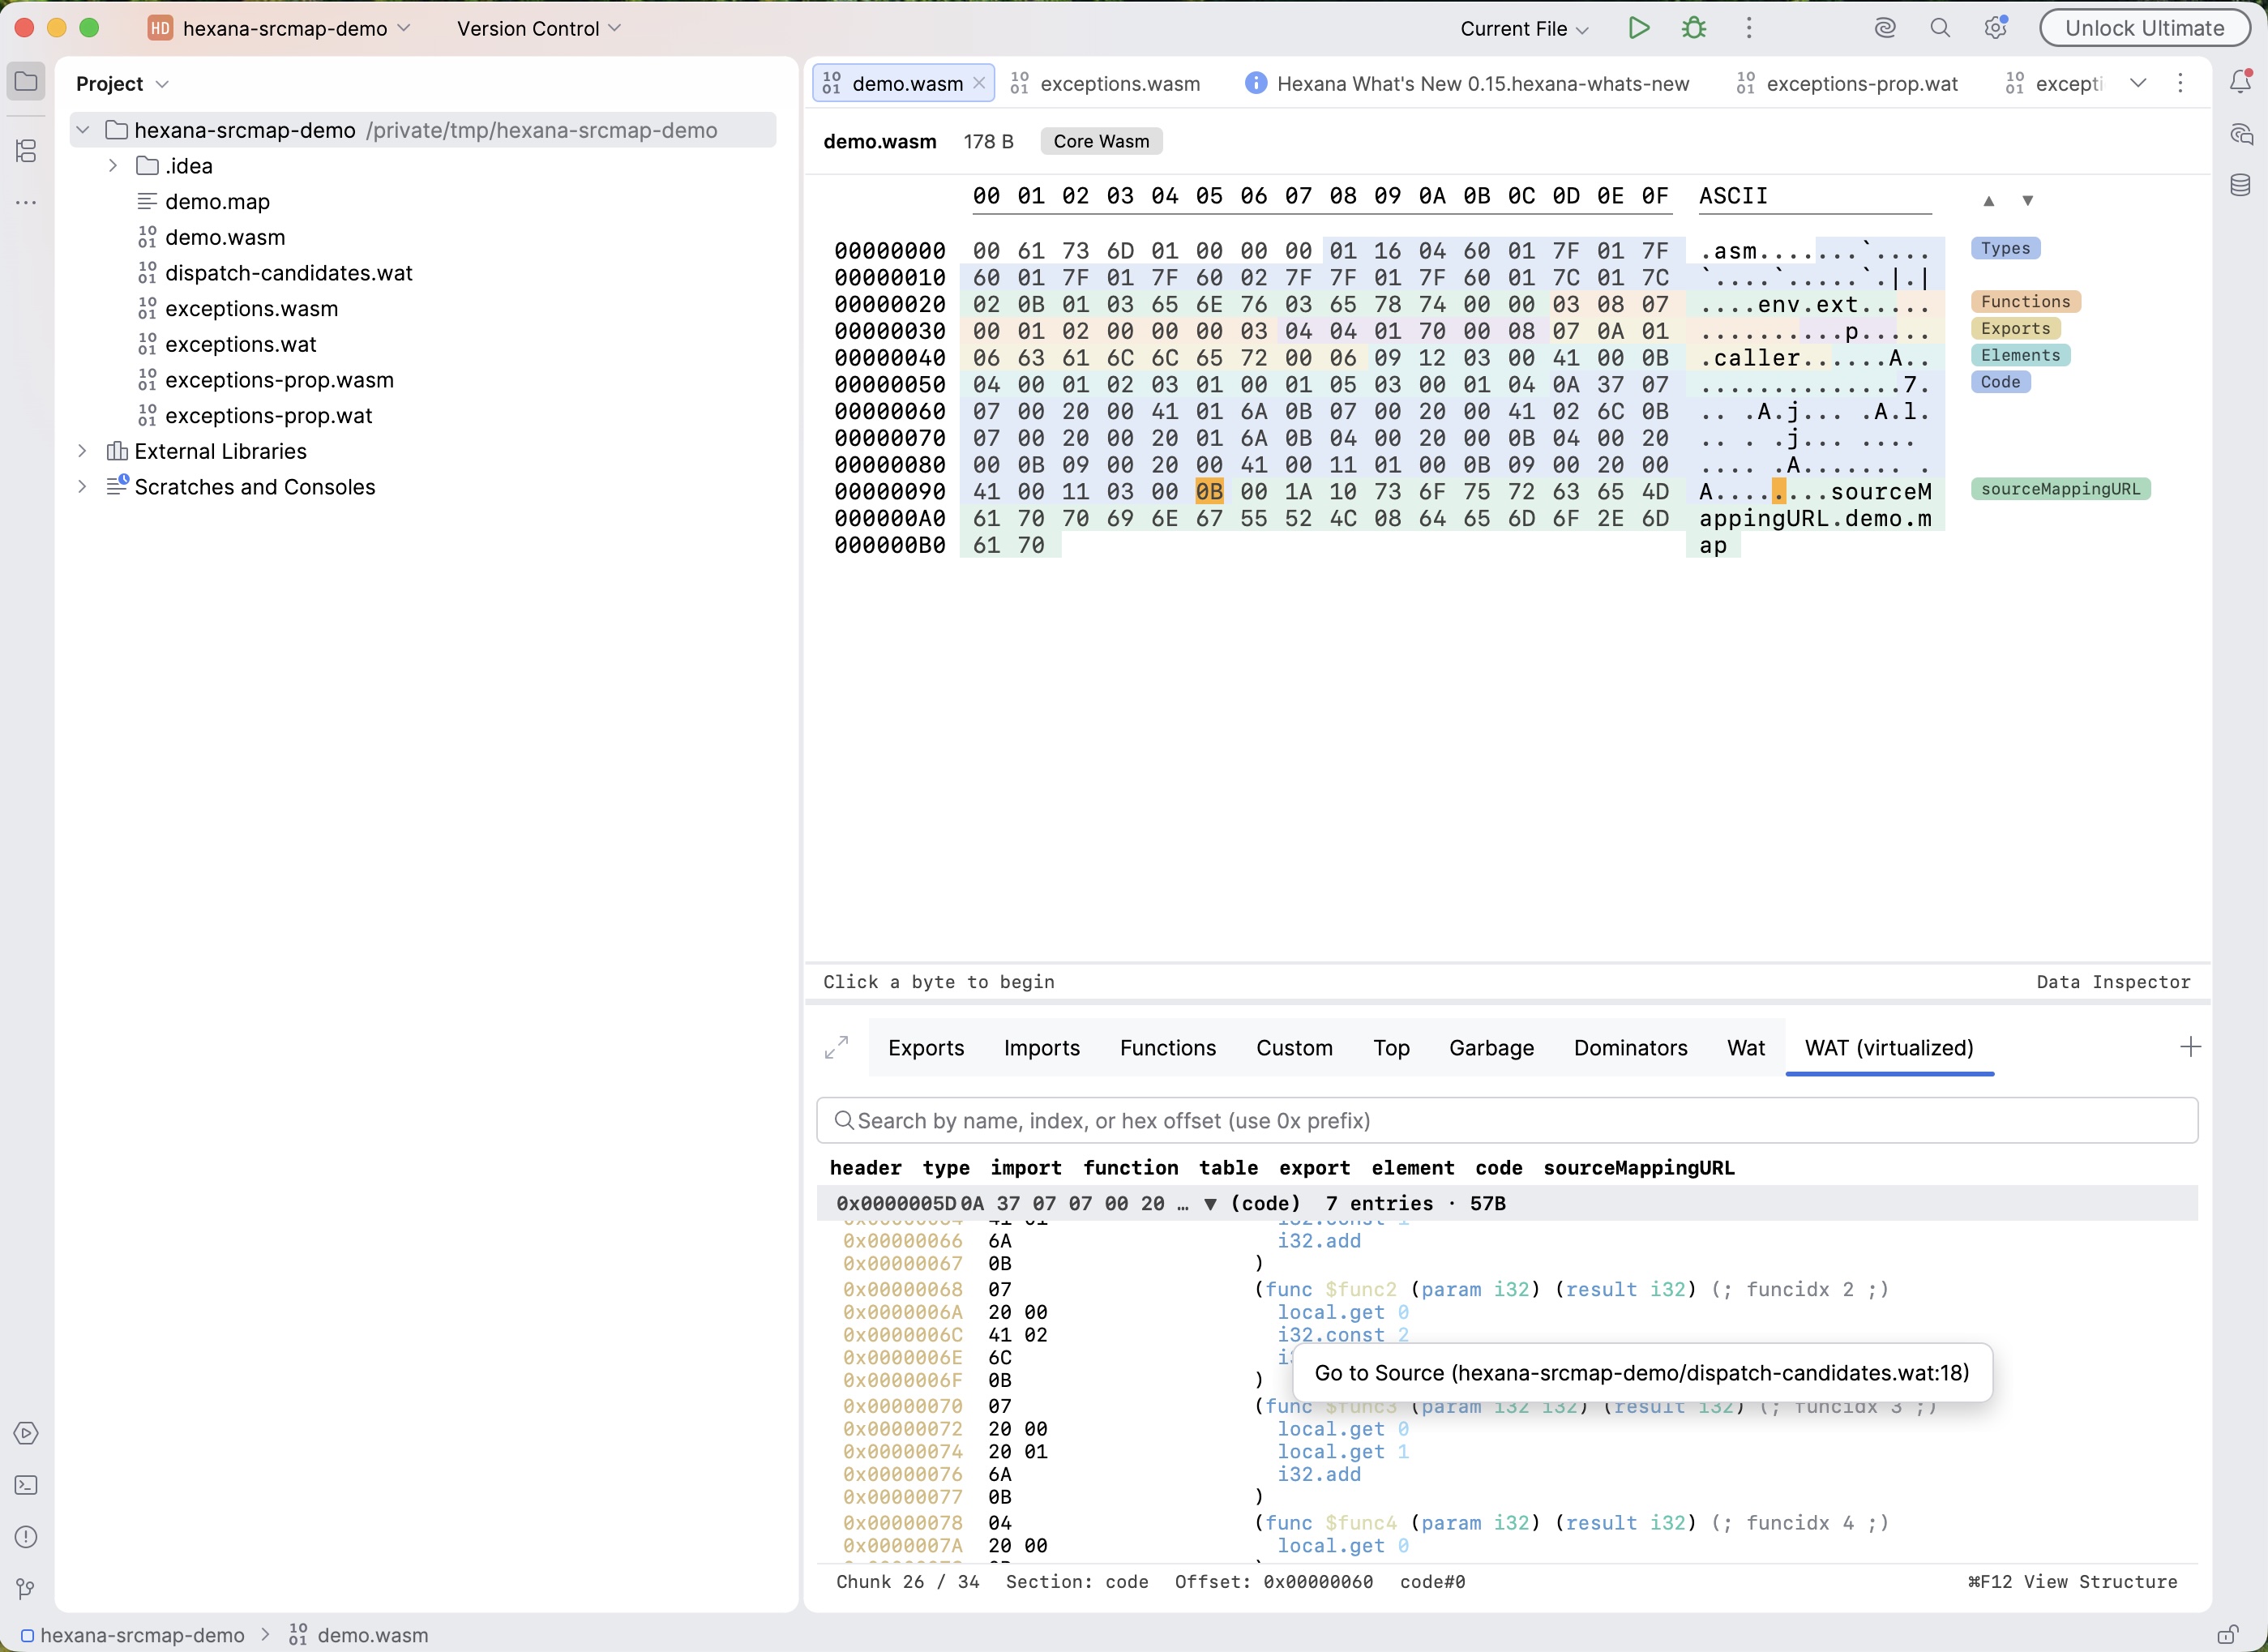Open demo.map in the project tree
2268x1652 pixels.
(217, 202)
